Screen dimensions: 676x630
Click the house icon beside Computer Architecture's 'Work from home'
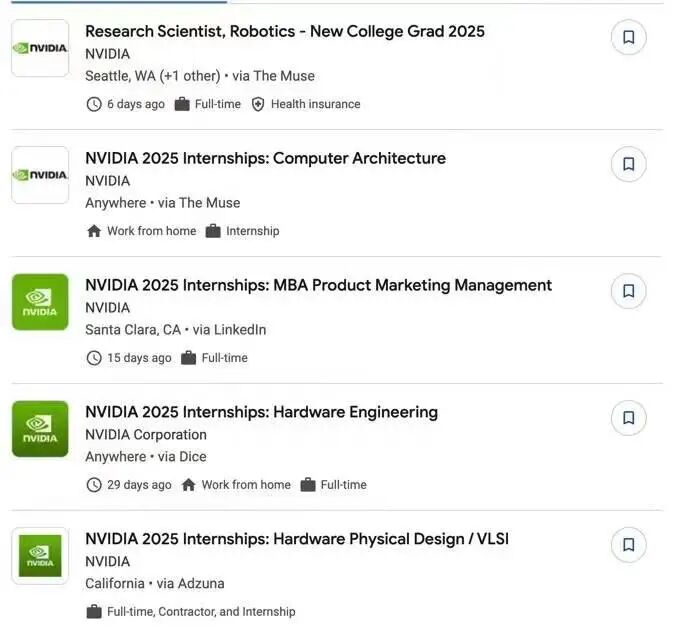tap(94, 231)
